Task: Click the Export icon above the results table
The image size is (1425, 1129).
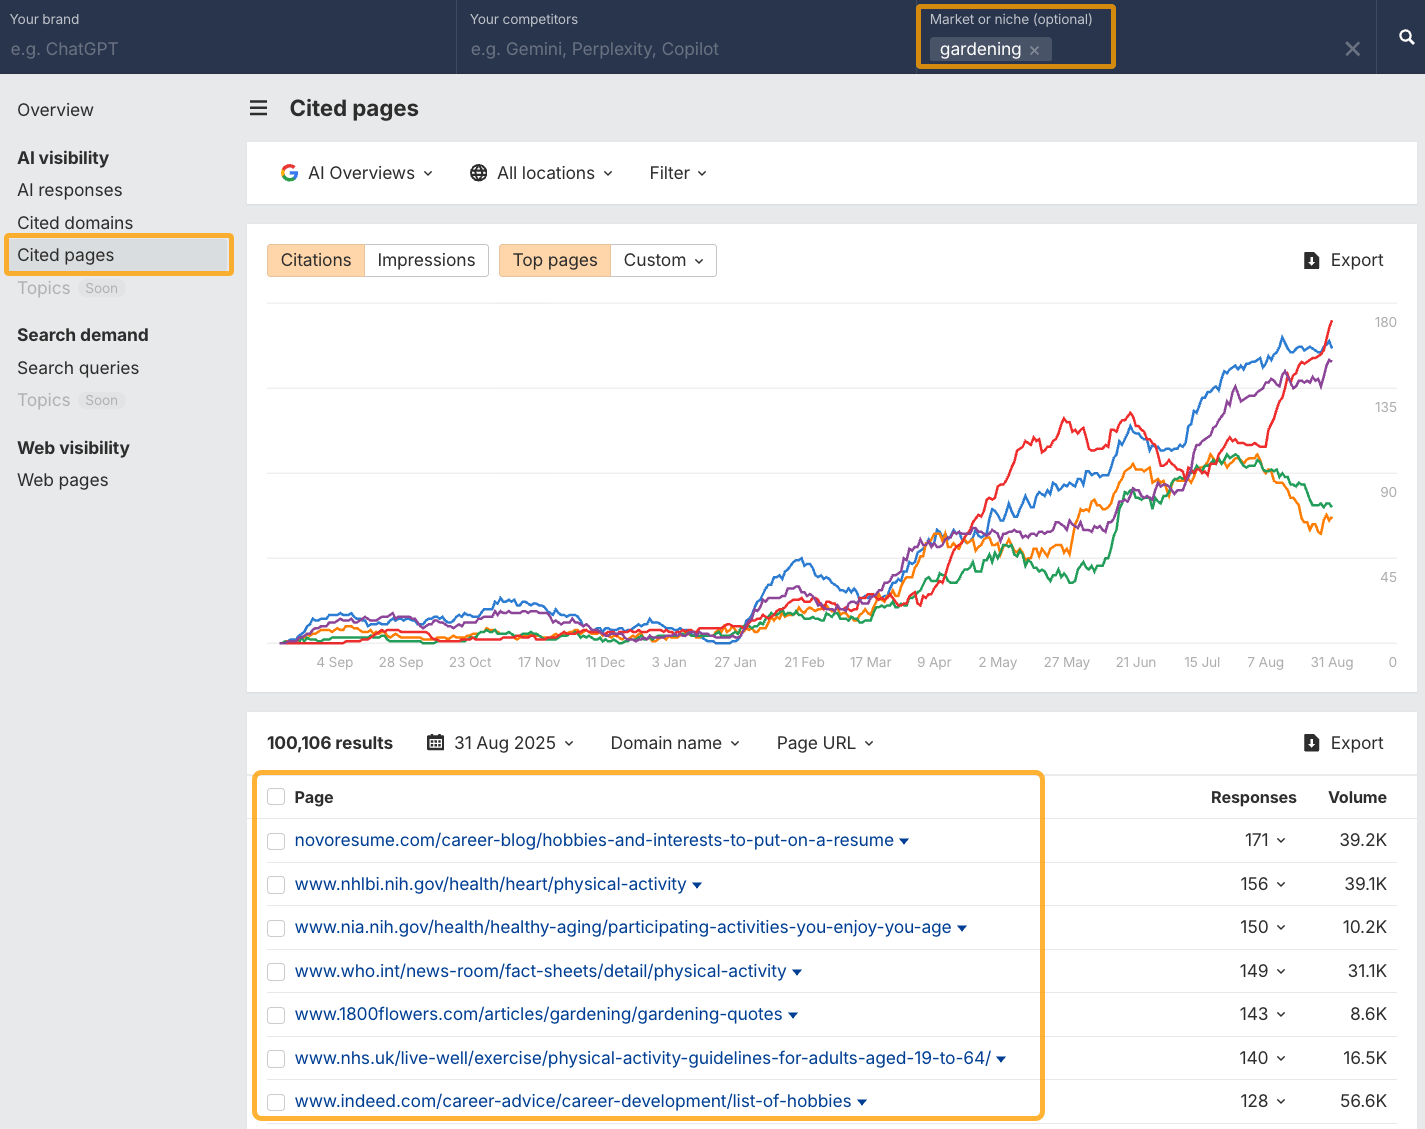Action: [x=1311, y=743]
